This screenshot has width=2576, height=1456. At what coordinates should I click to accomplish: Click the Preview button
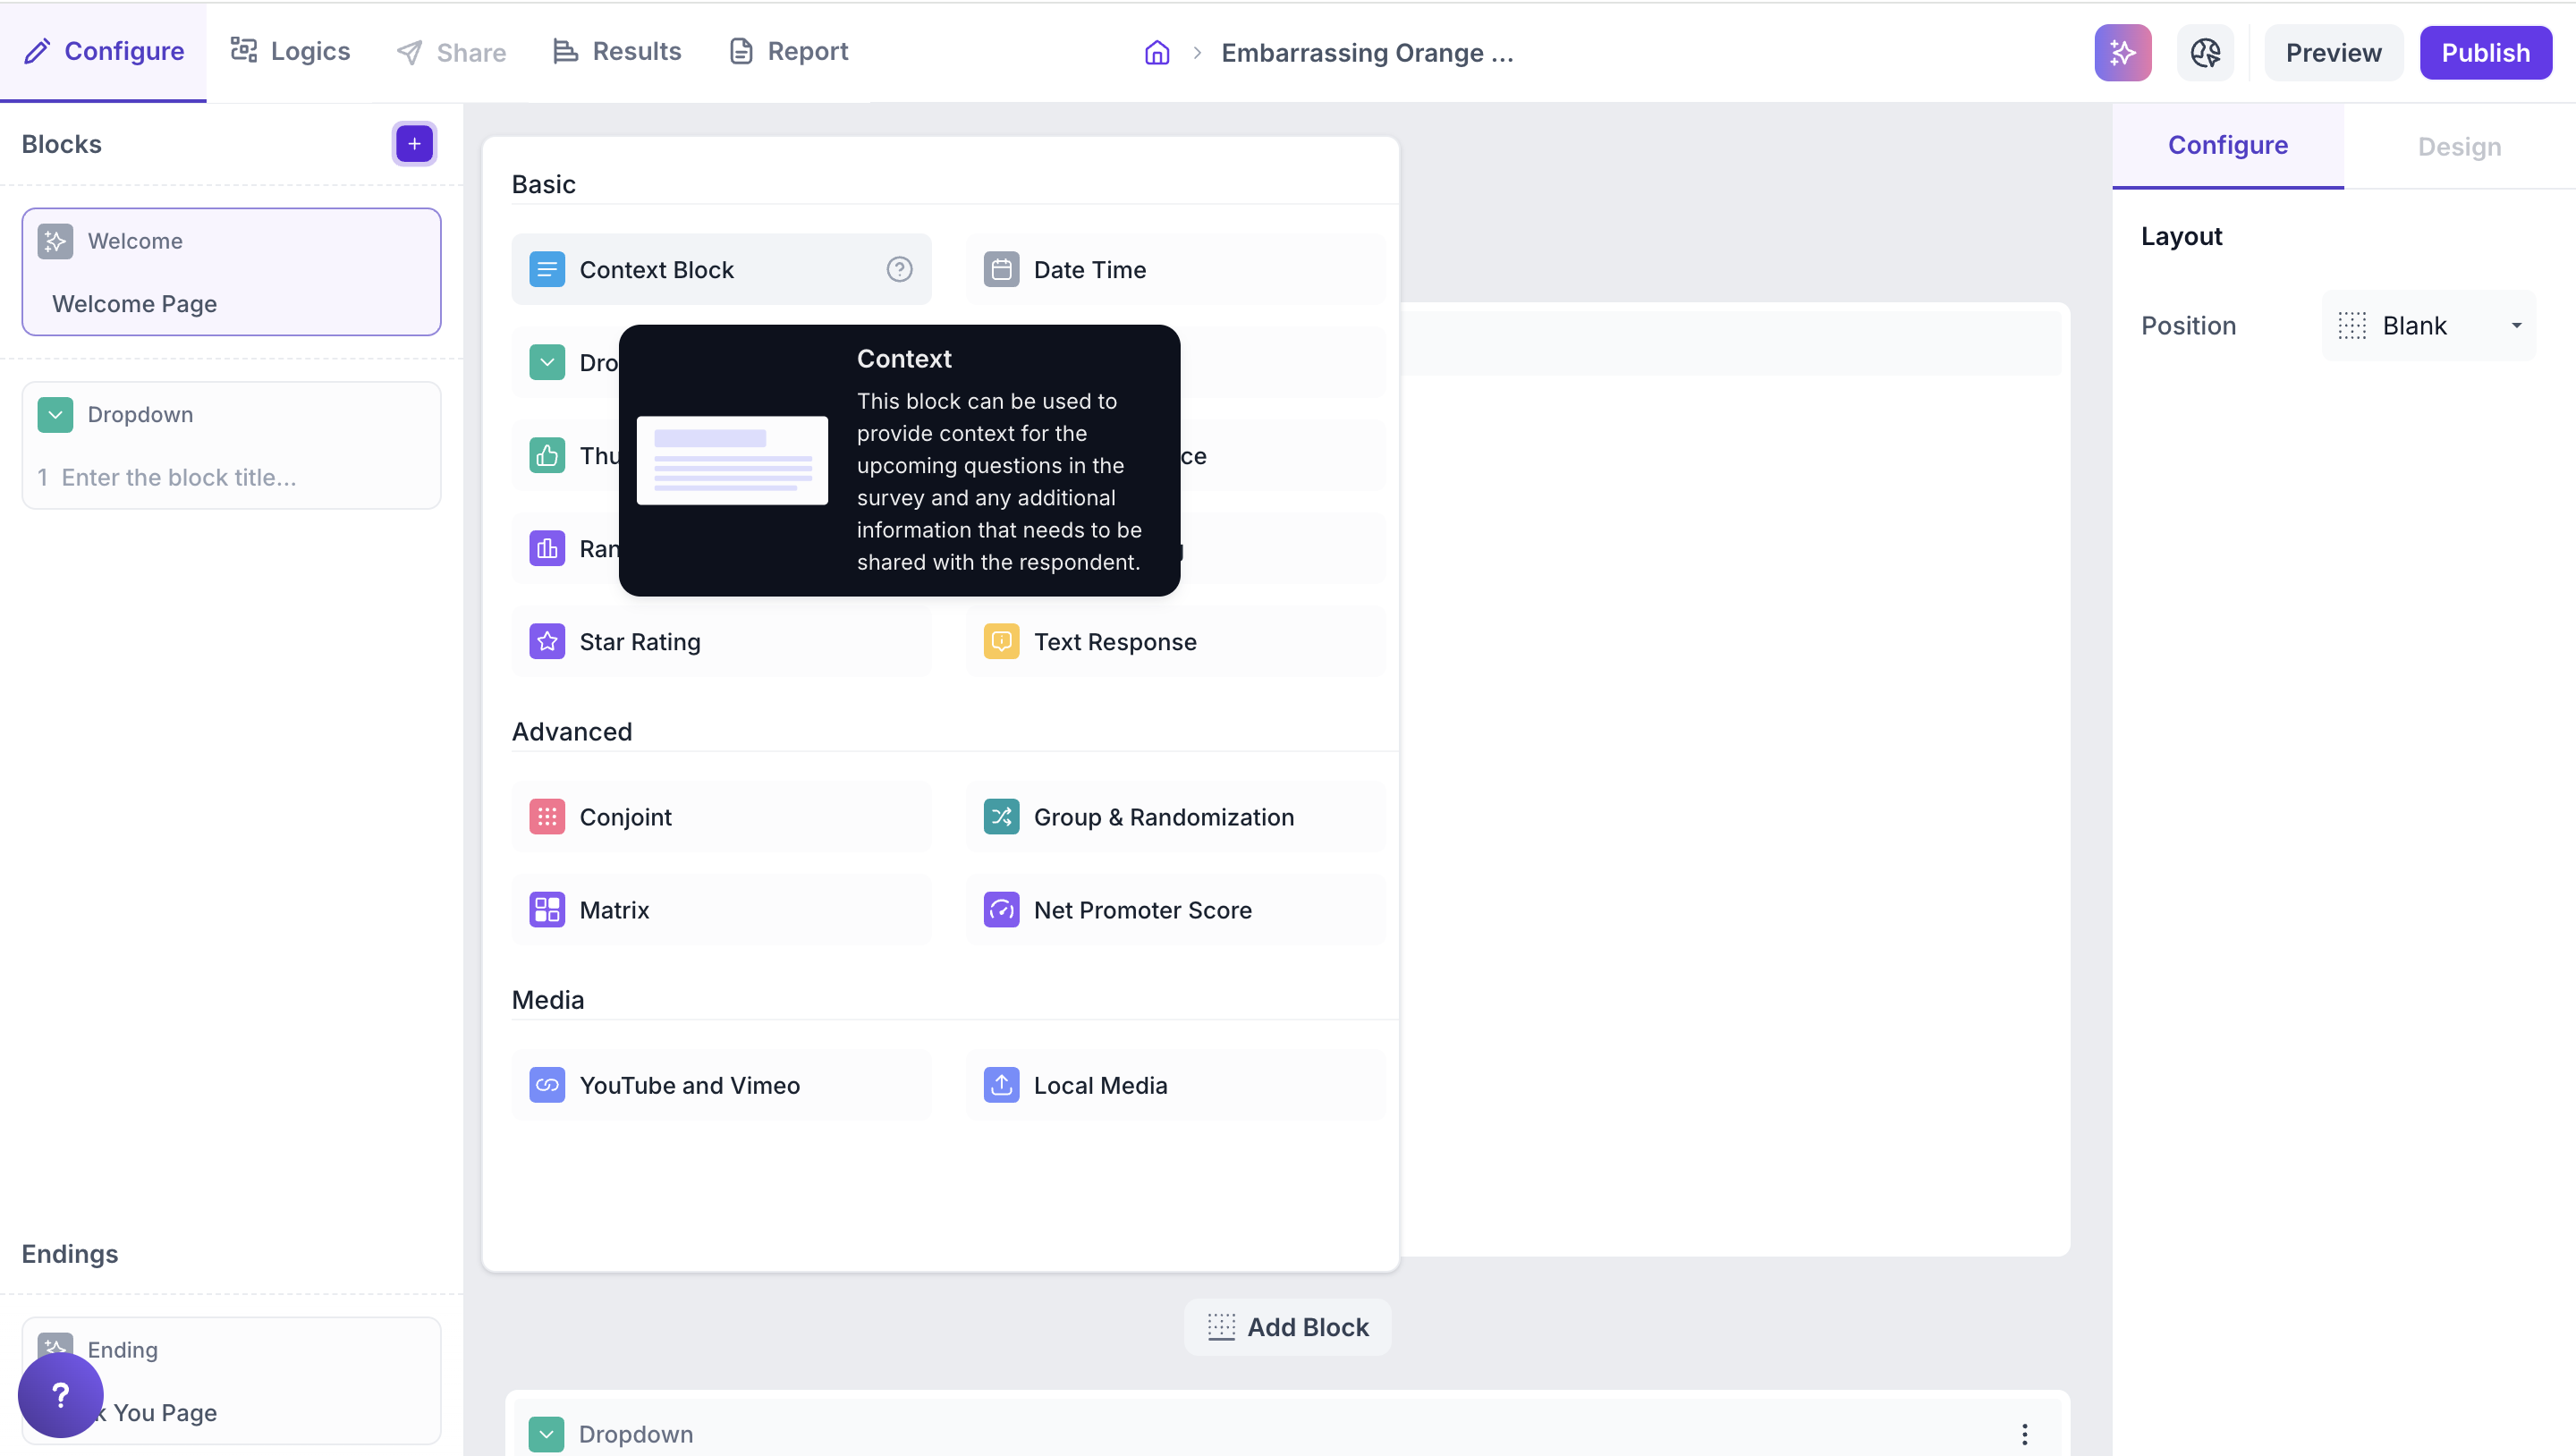[2333, 53]
